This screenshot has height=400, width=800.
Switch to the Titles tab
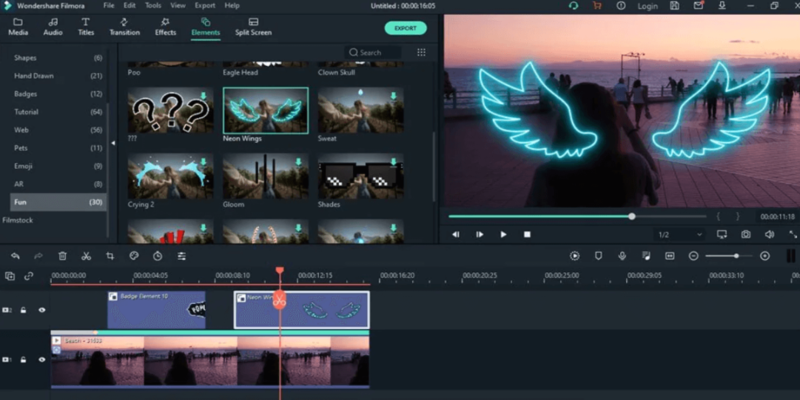coord(86,27)
